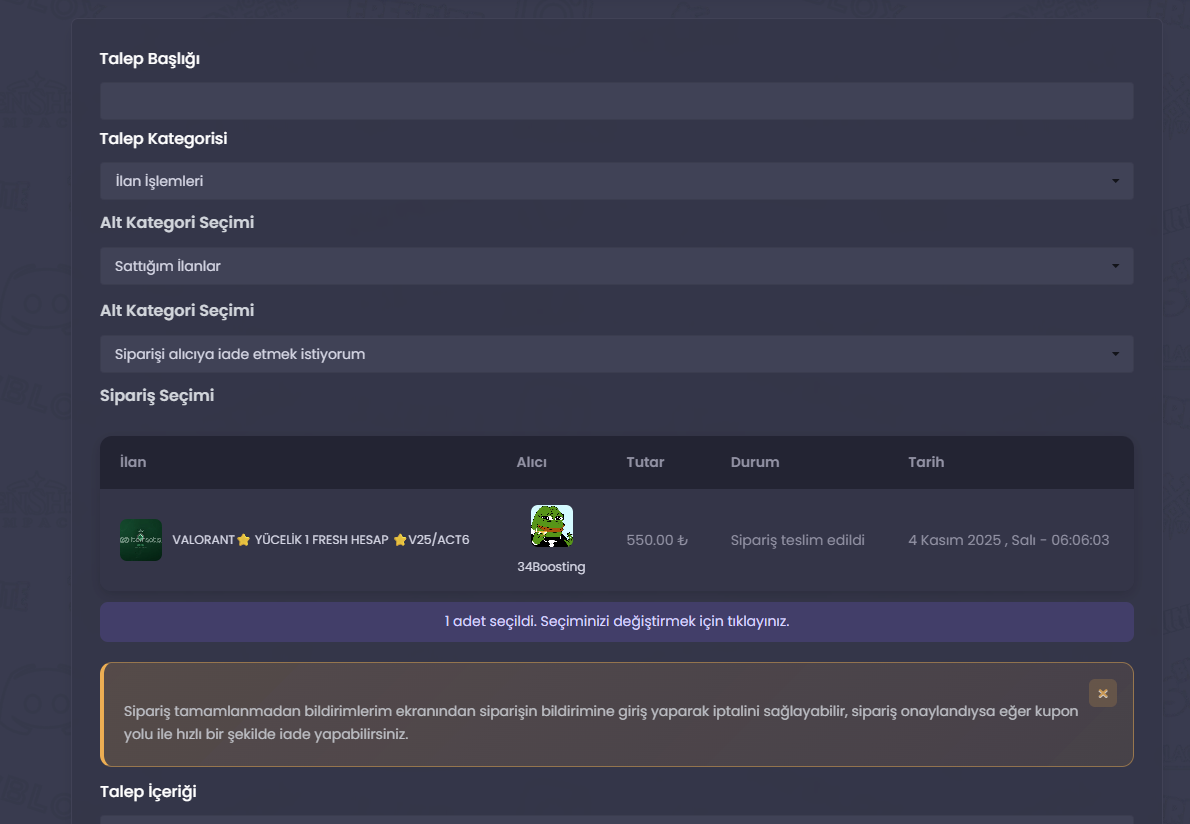Select the YÜCELİK 1 FRESH HESAP listing title
This screenshot has width=1190, height=824.
click(x=321, y=539)
